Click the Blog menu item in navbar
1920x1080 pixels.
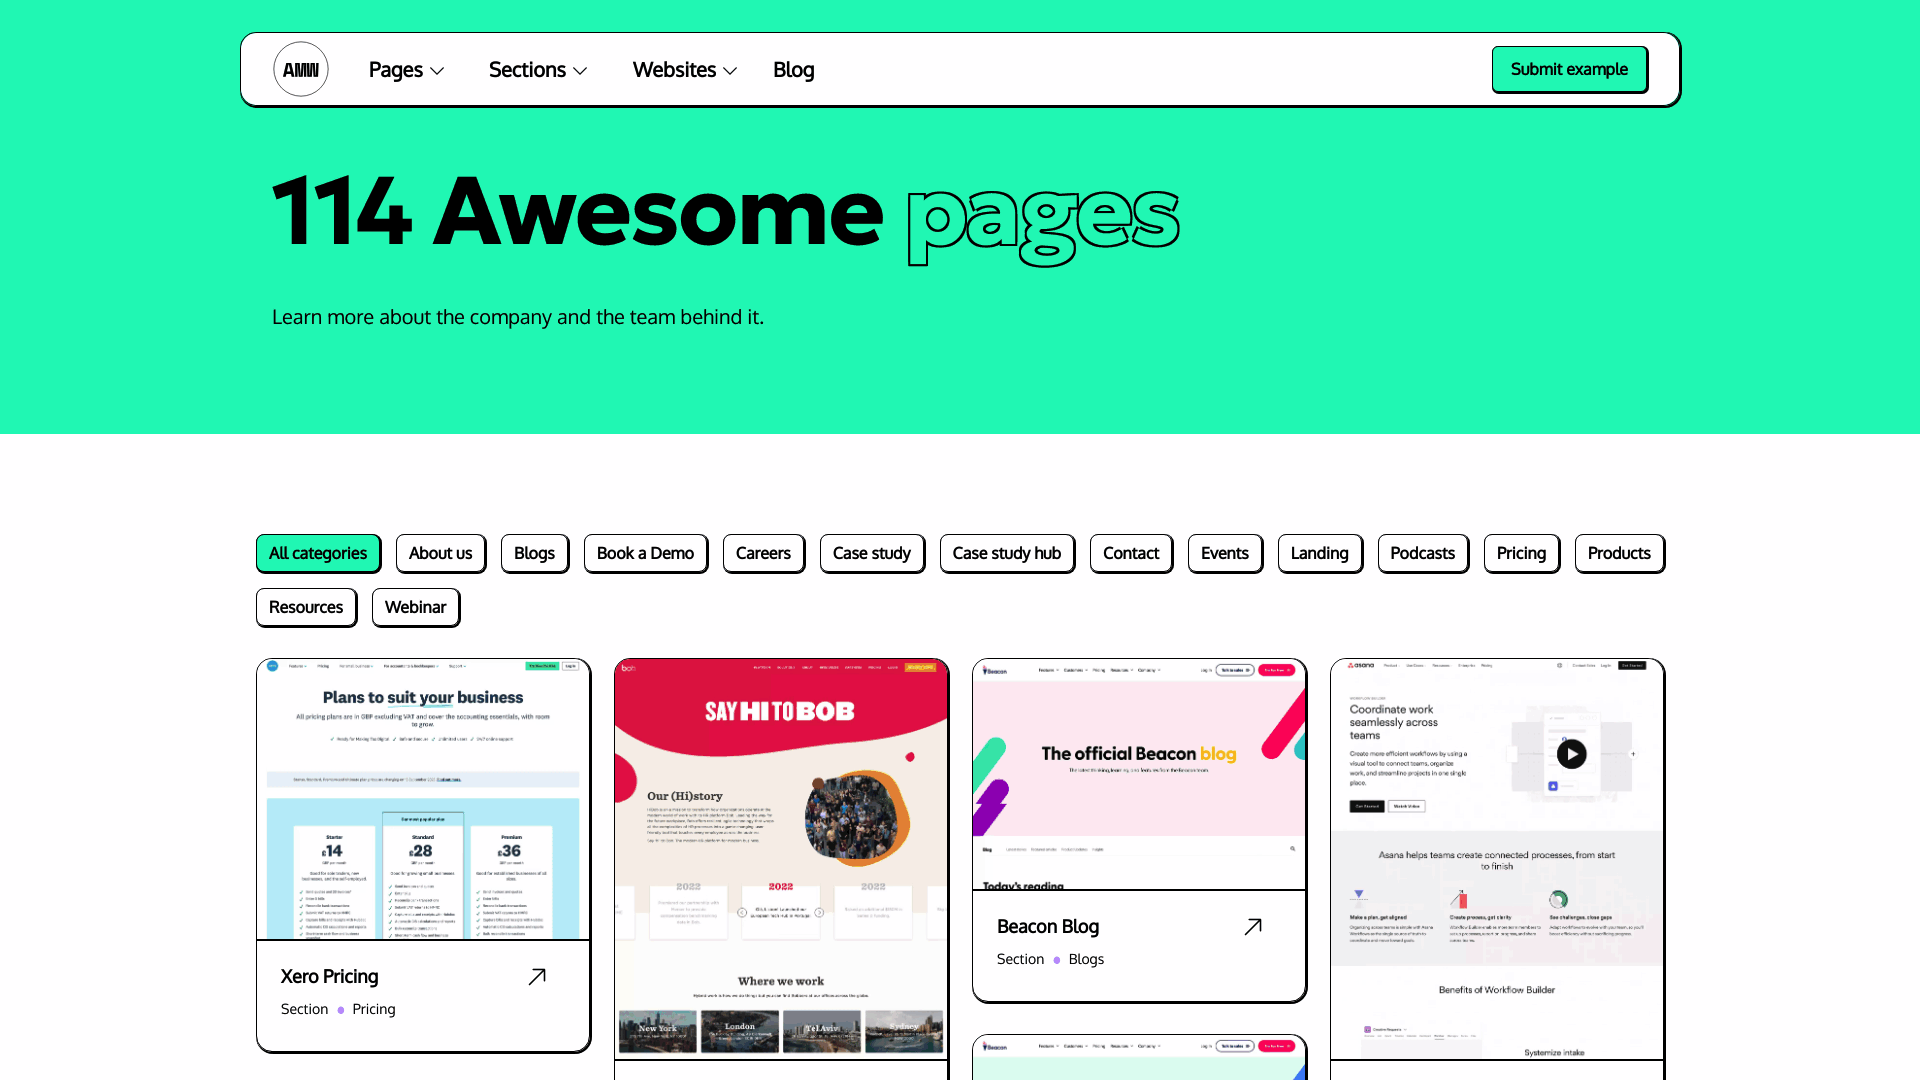(x=793, y=69)
